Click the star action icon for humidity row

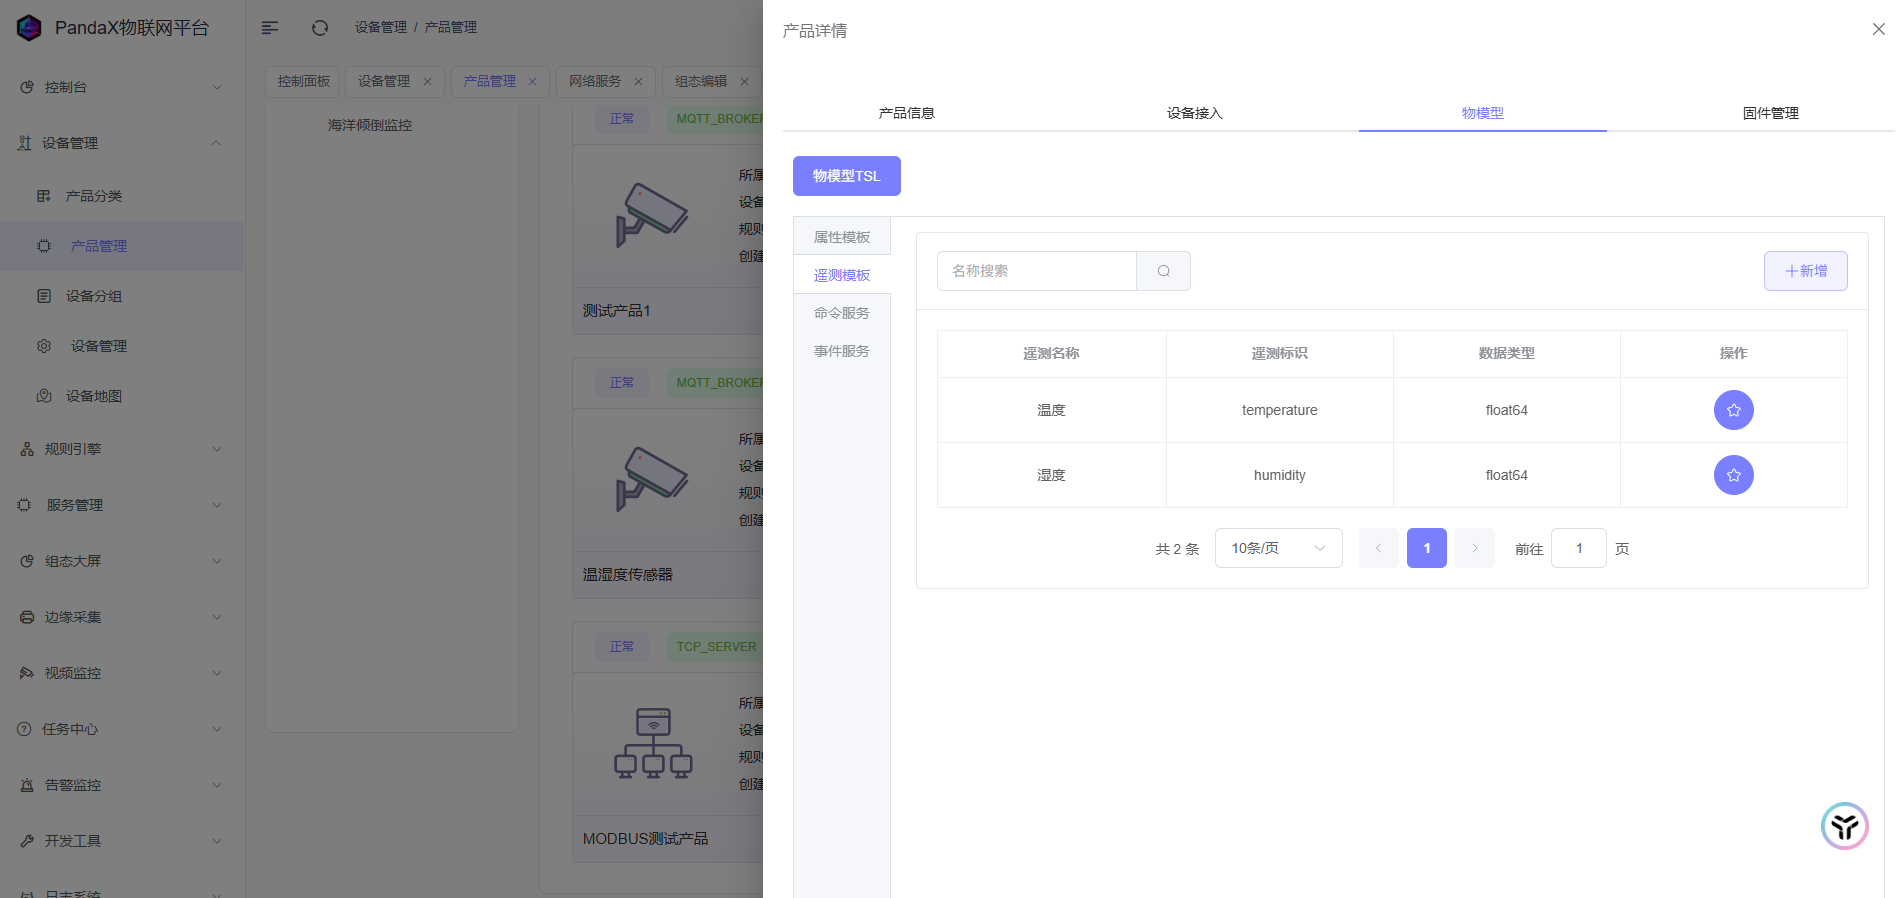[1733, 475]
